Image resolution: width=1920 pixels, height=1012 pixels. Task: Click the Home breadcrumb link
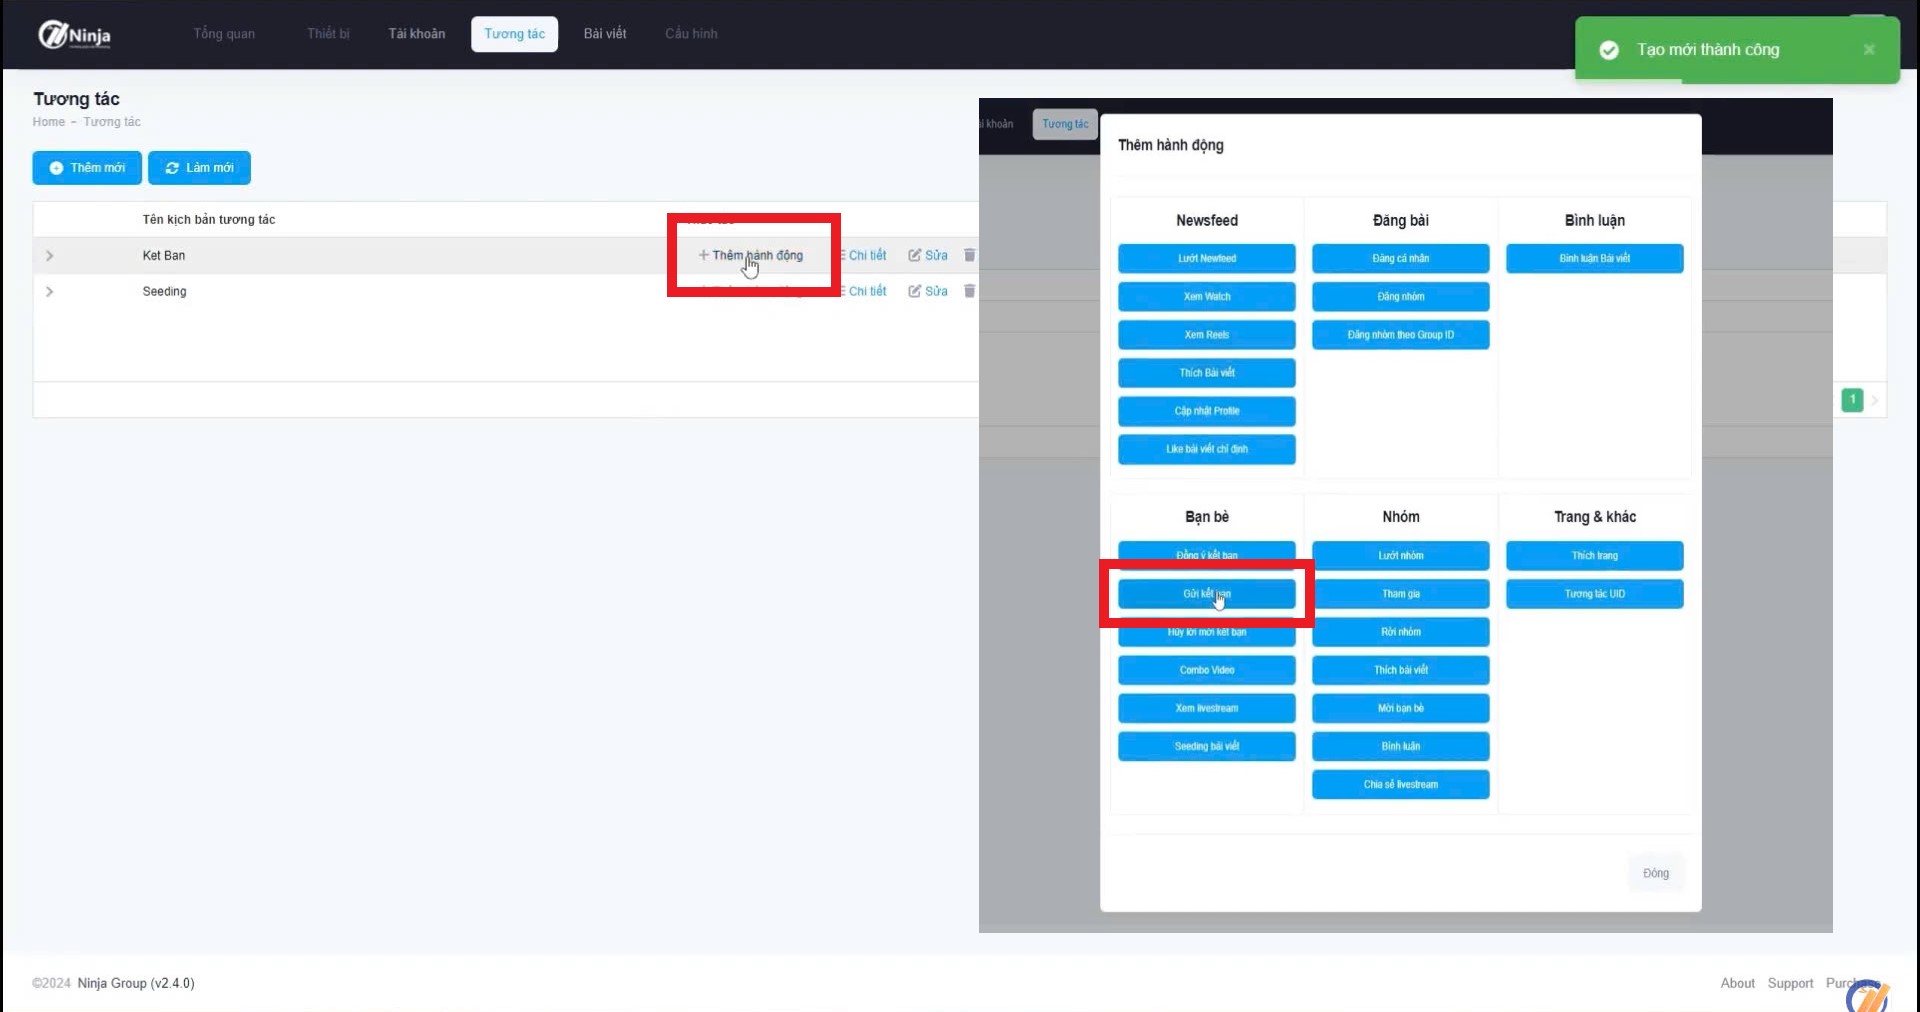[x=48, y=122]
